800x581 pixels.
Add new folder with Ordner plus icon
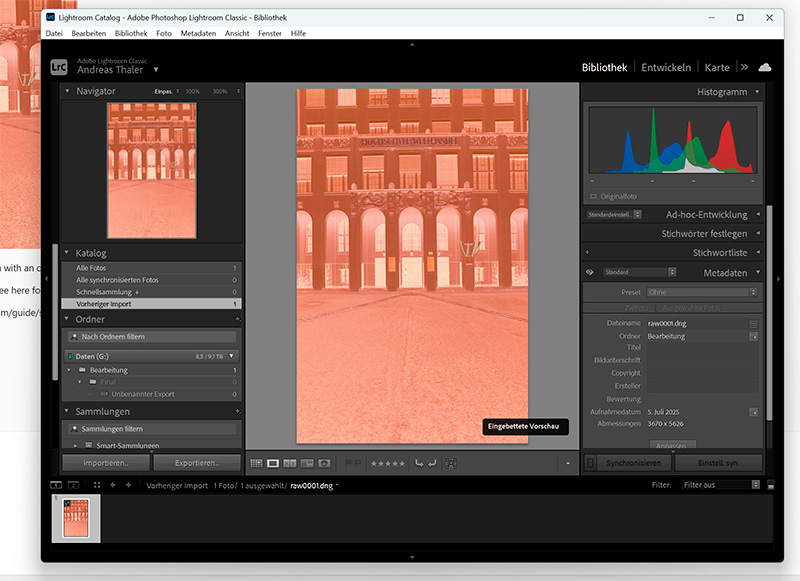tap(238, 319)
